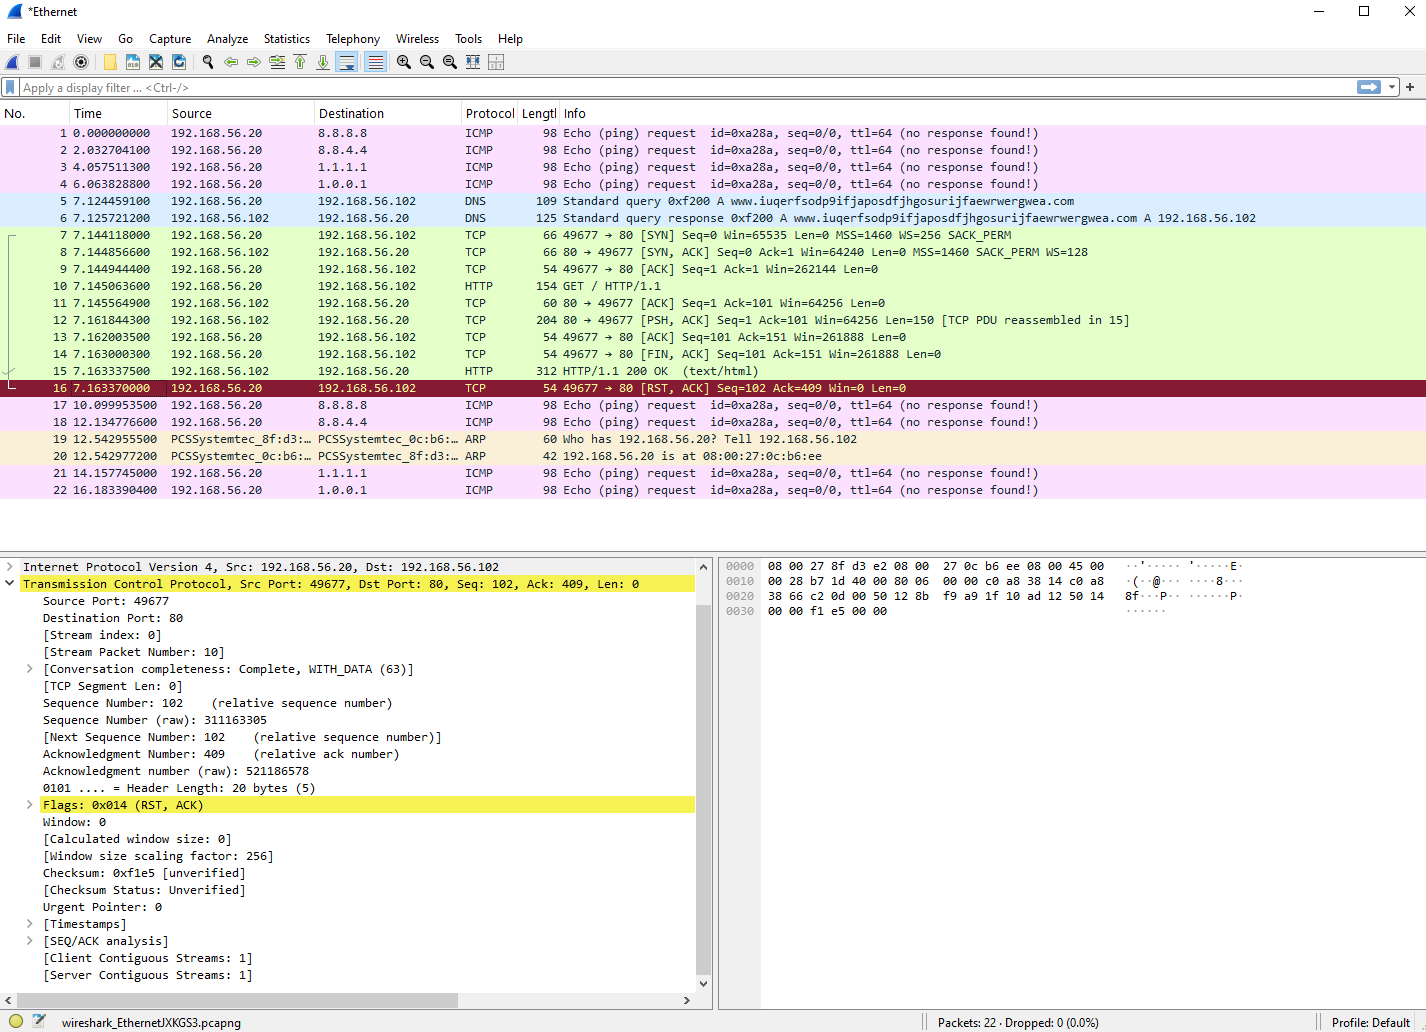Open expert information status icon

(x=16, y=1022)
